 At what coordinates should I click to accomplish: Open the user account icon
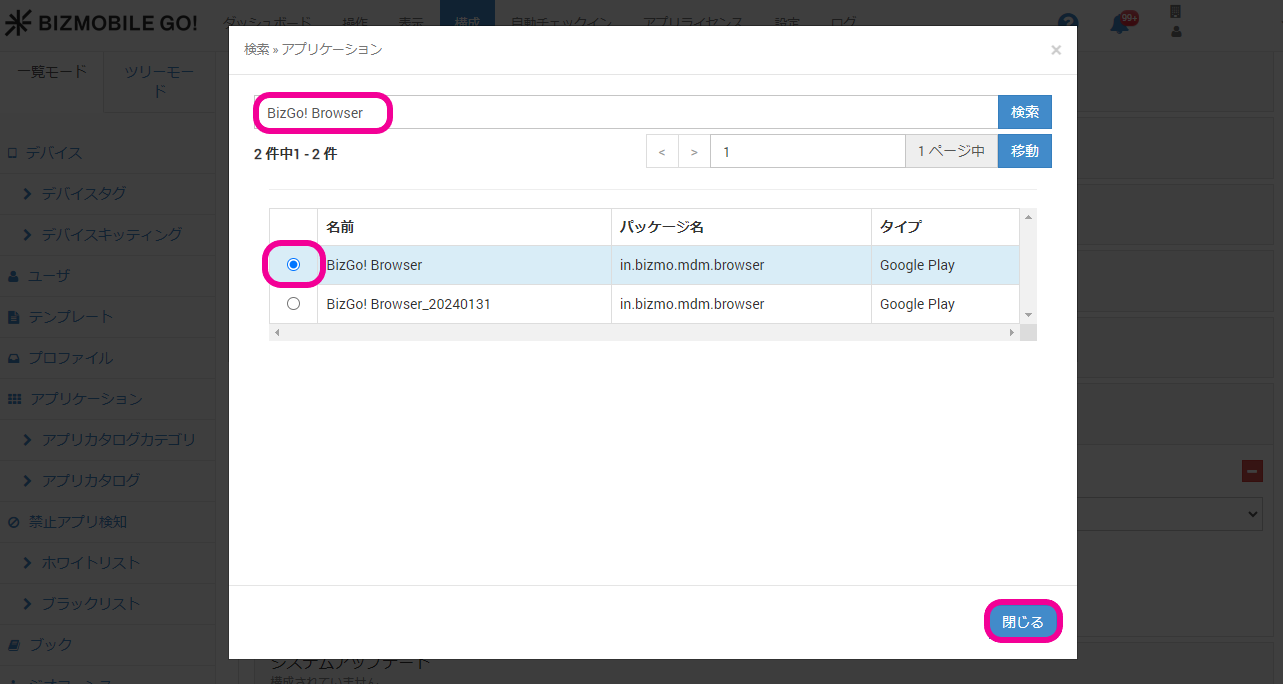(x=1176, y=31)
